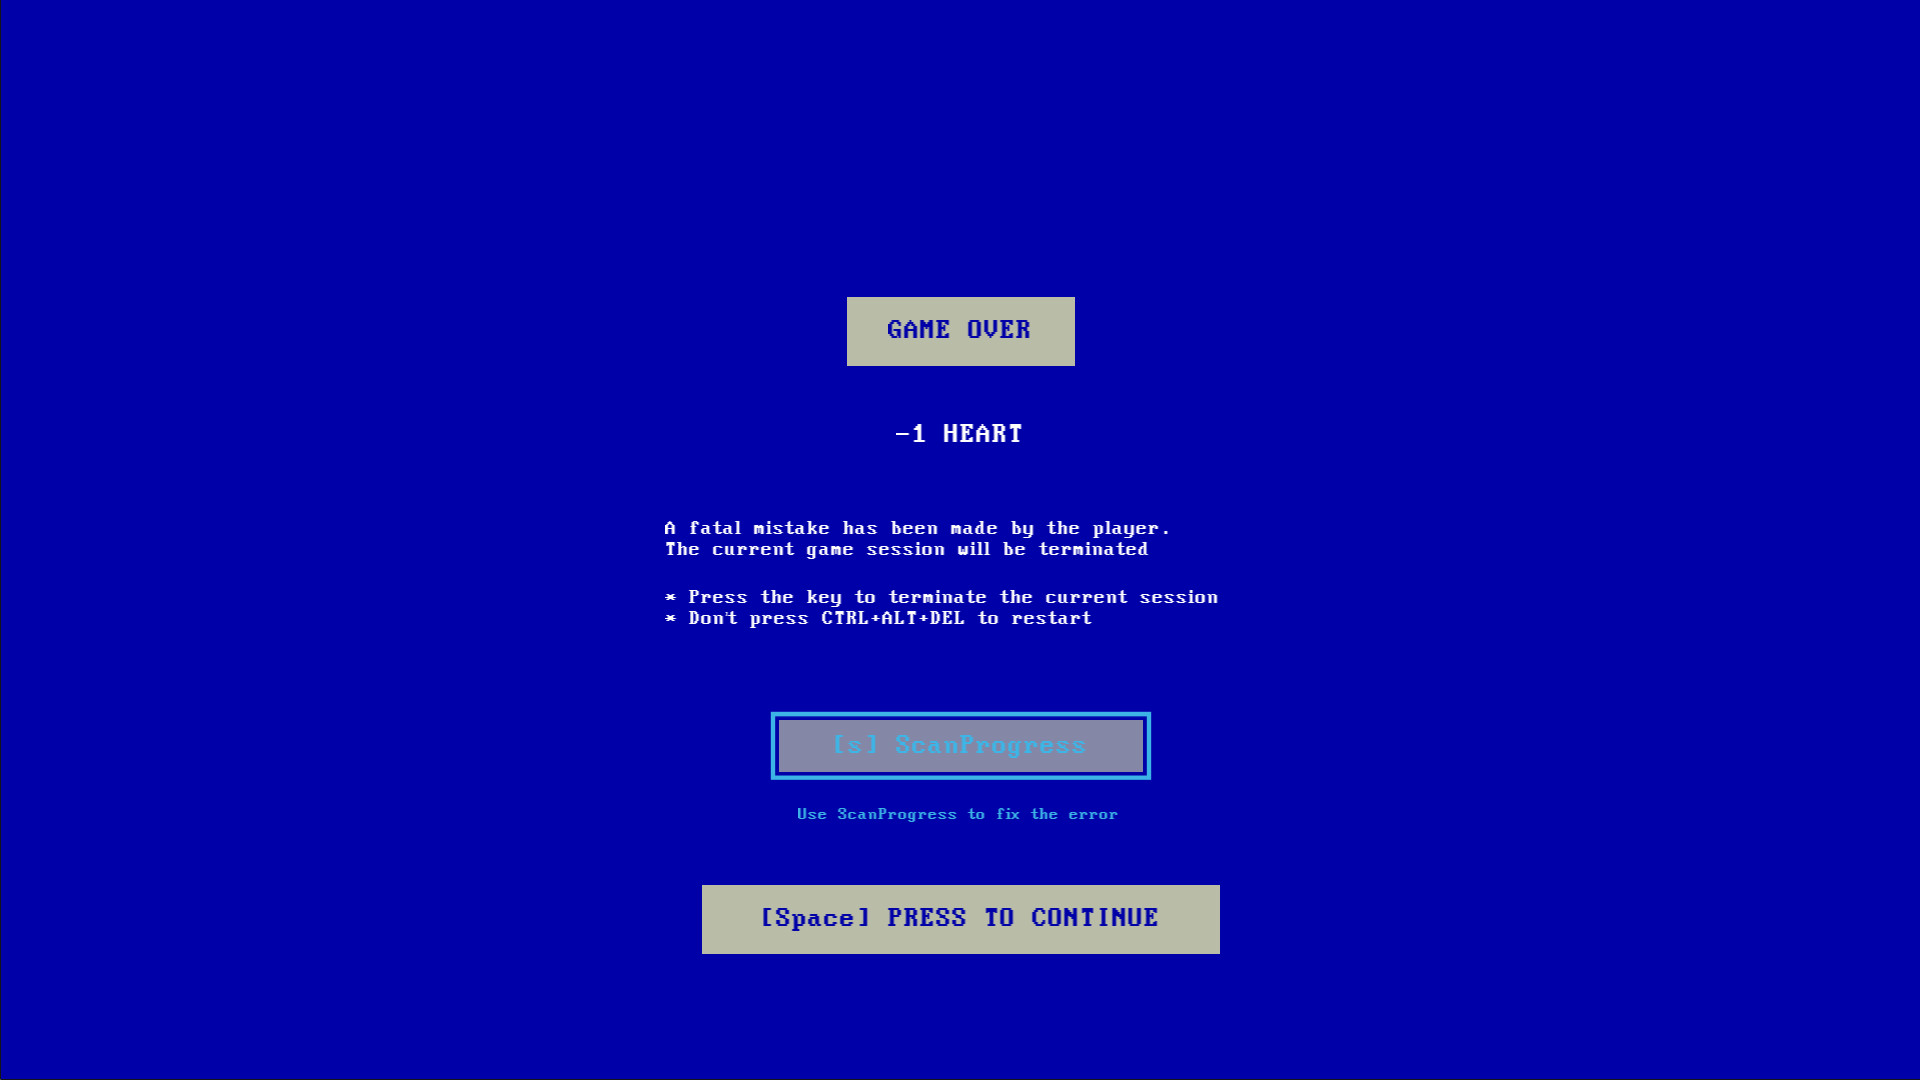Image resolution: width=1920 pixels, height=1080 pixels.
Task: Click the [S] ScanProgress button
Action: click(959, 744)
